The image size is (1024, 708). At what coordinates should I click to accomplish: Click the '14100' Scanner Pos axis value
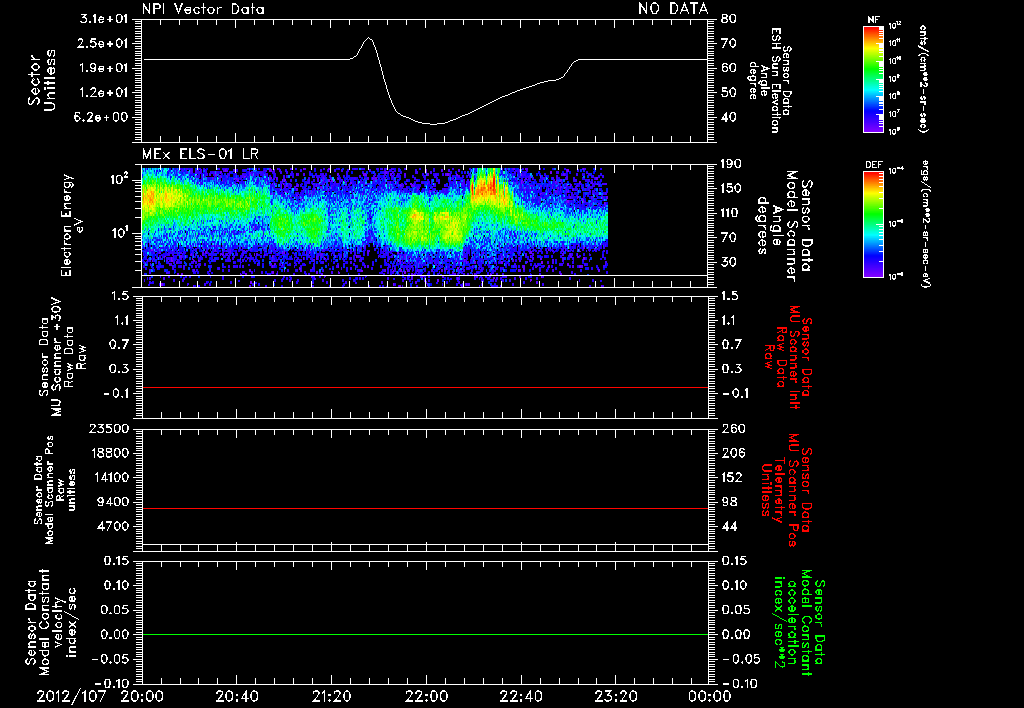click(109, 477)
